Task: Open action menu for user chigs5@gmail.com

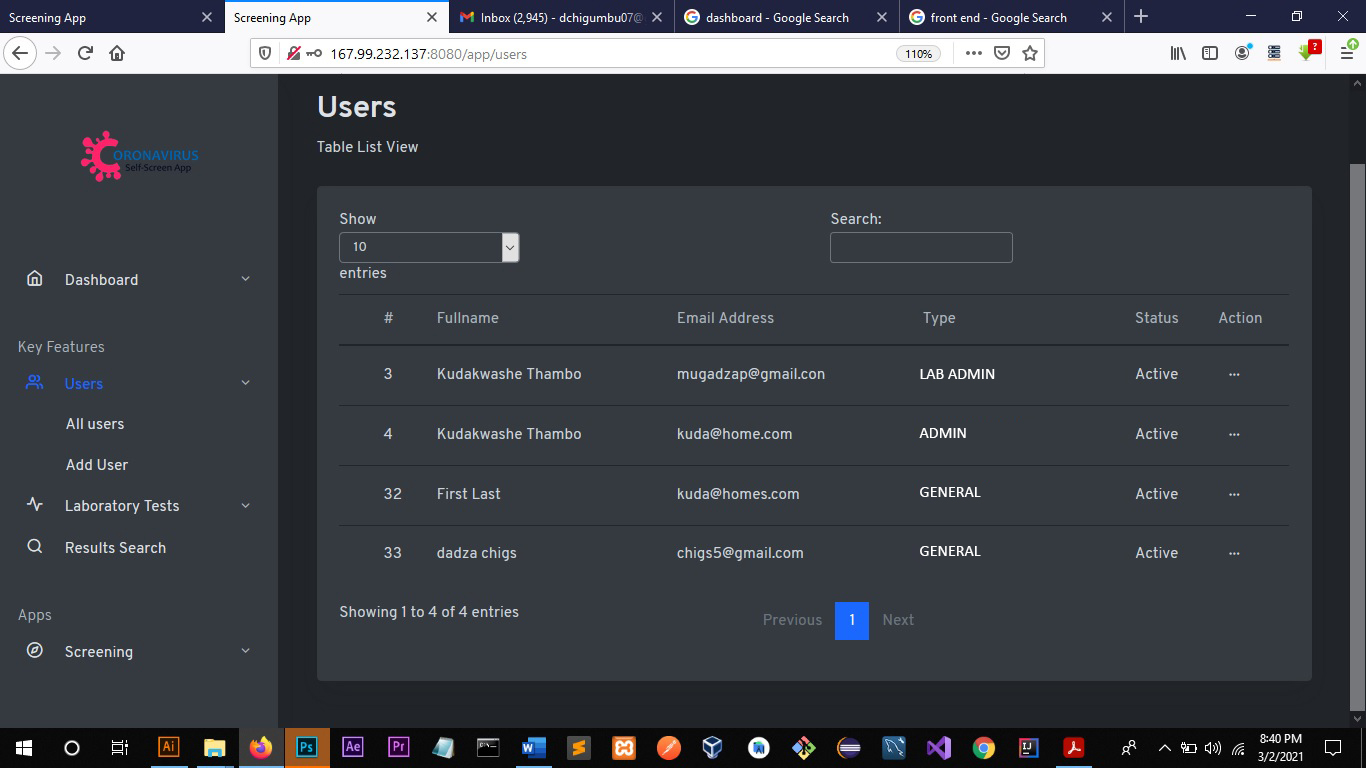Action: tap(1234, 553)
